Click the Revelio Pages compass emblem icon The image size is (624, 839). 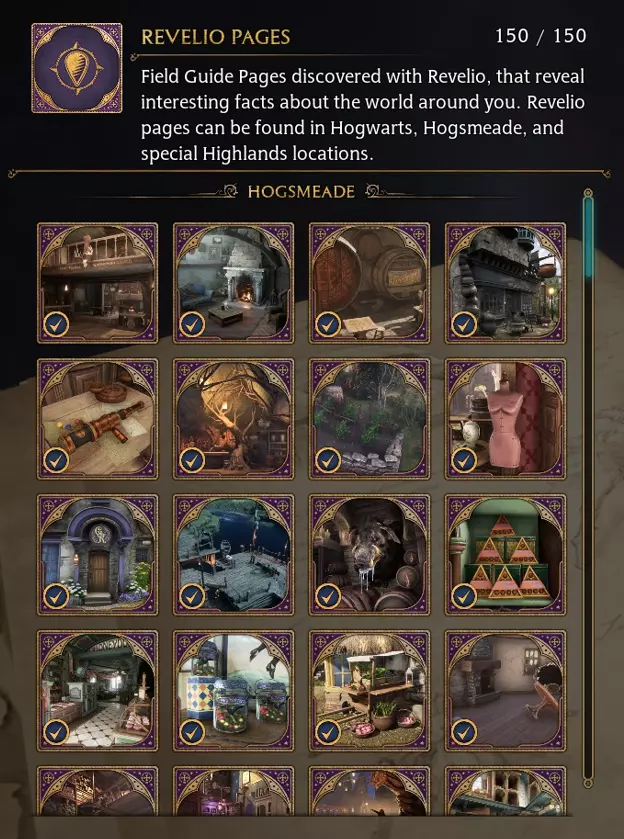(77, 68)
